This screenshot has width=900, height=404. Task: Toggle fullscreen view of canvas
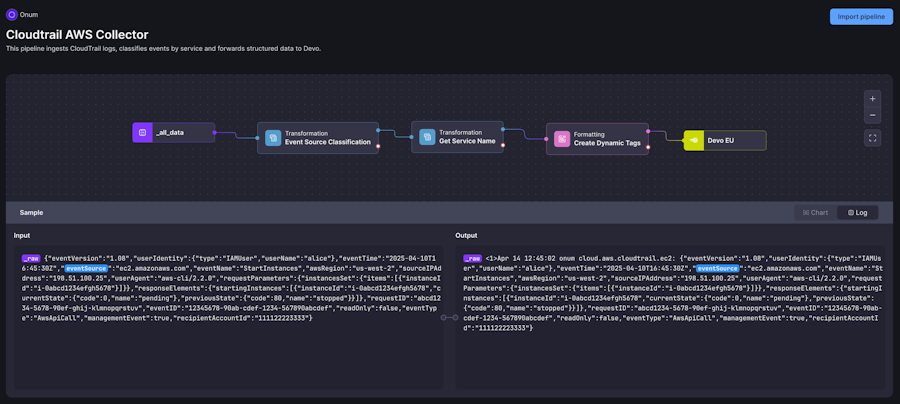[x=872, y=138]
